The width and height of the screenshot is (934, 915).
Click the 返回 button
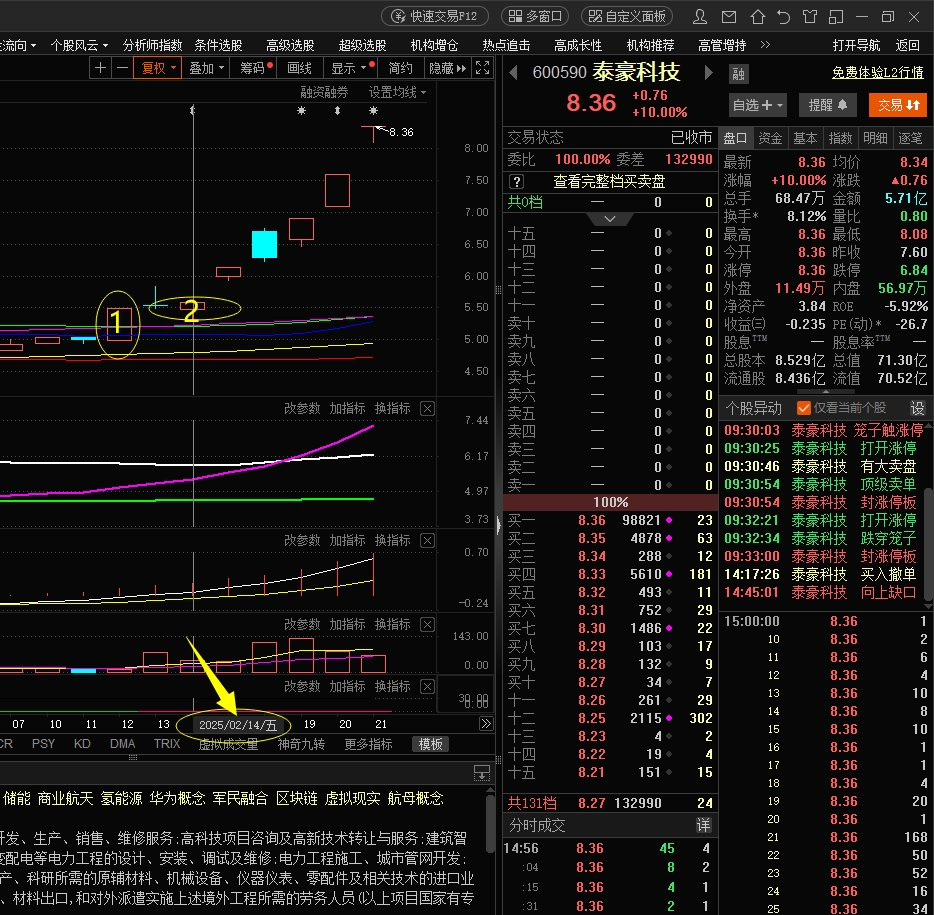pyautogui.click(x=907, y=45)
